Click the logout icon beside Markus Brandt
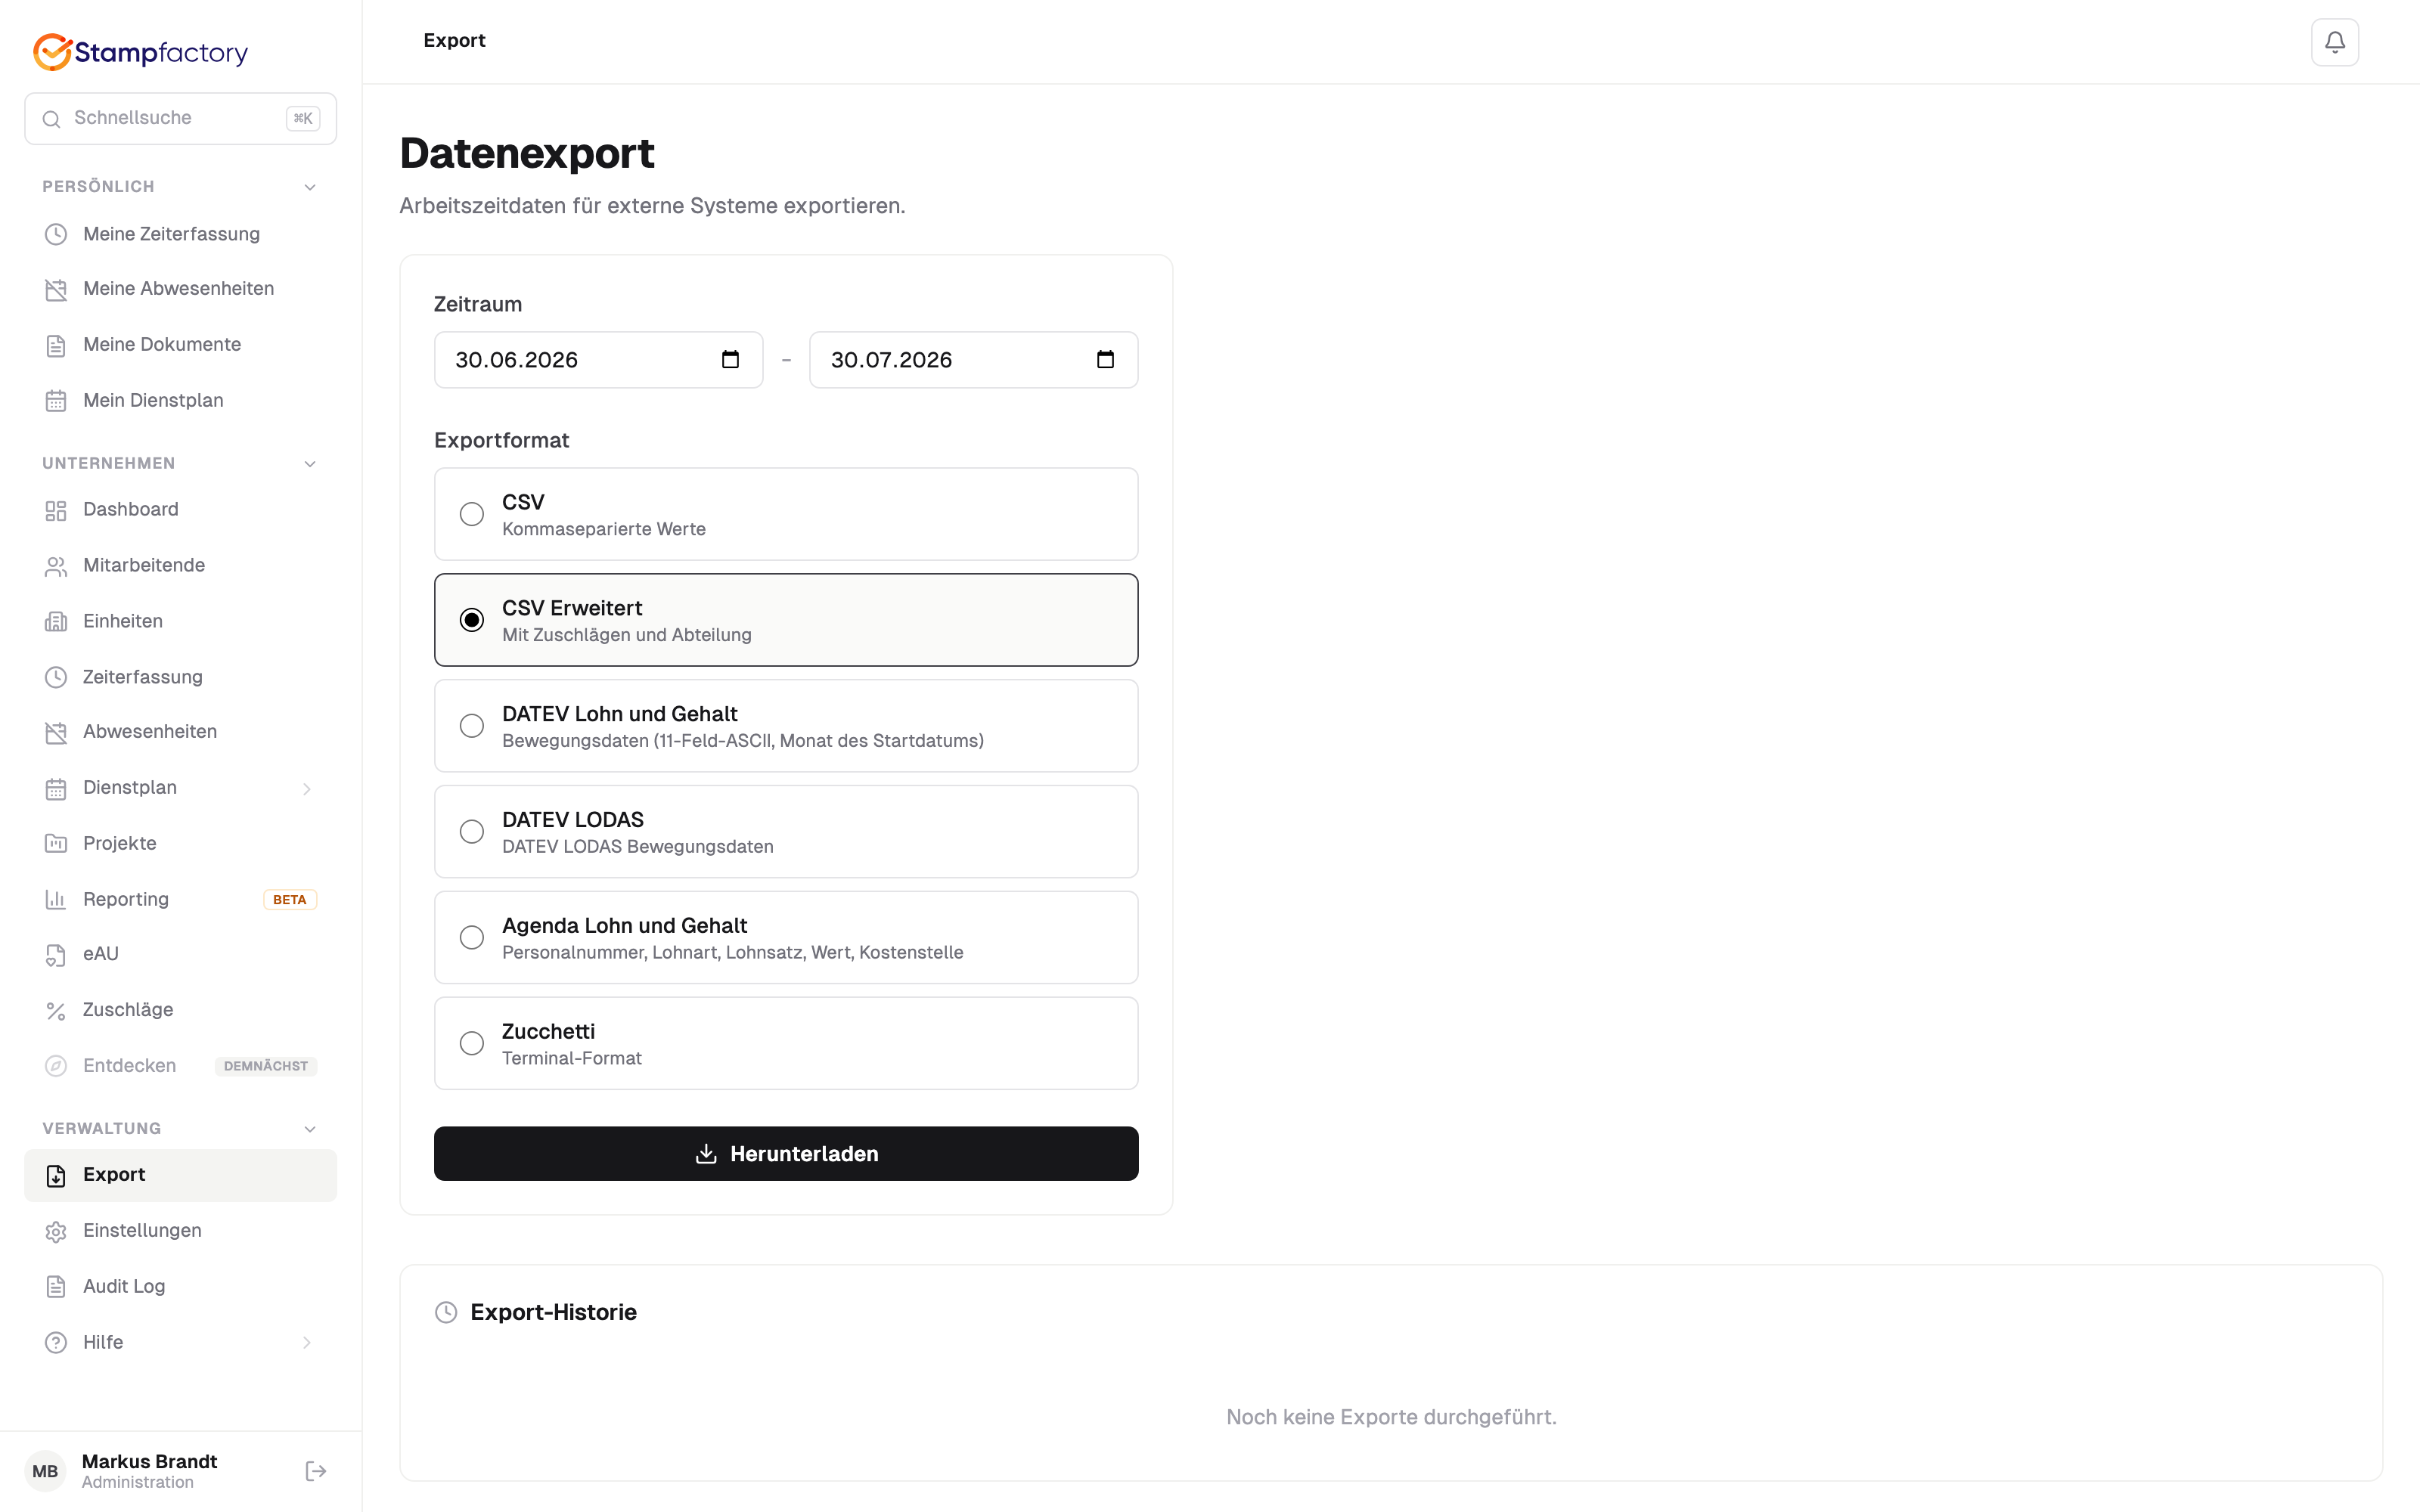 click(316, 1470)
